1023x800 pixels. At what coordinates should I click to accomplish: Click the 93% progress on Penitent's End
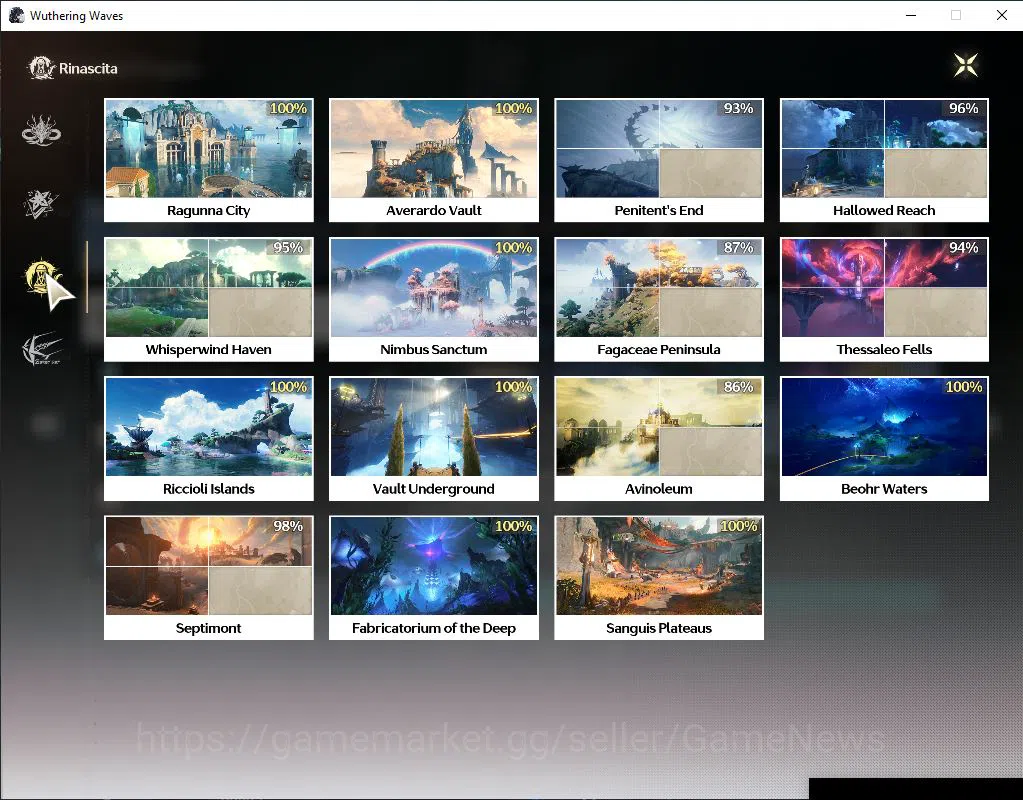739,108
